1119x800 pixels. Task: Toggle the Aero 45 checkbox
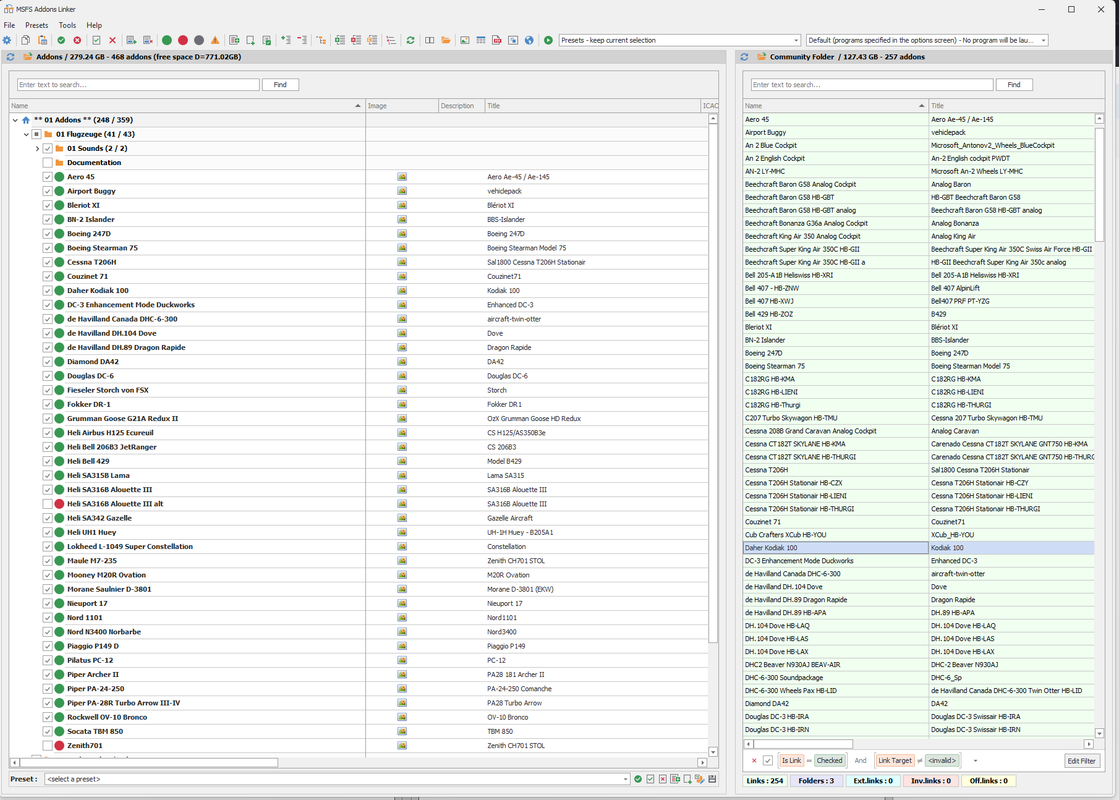48,177
